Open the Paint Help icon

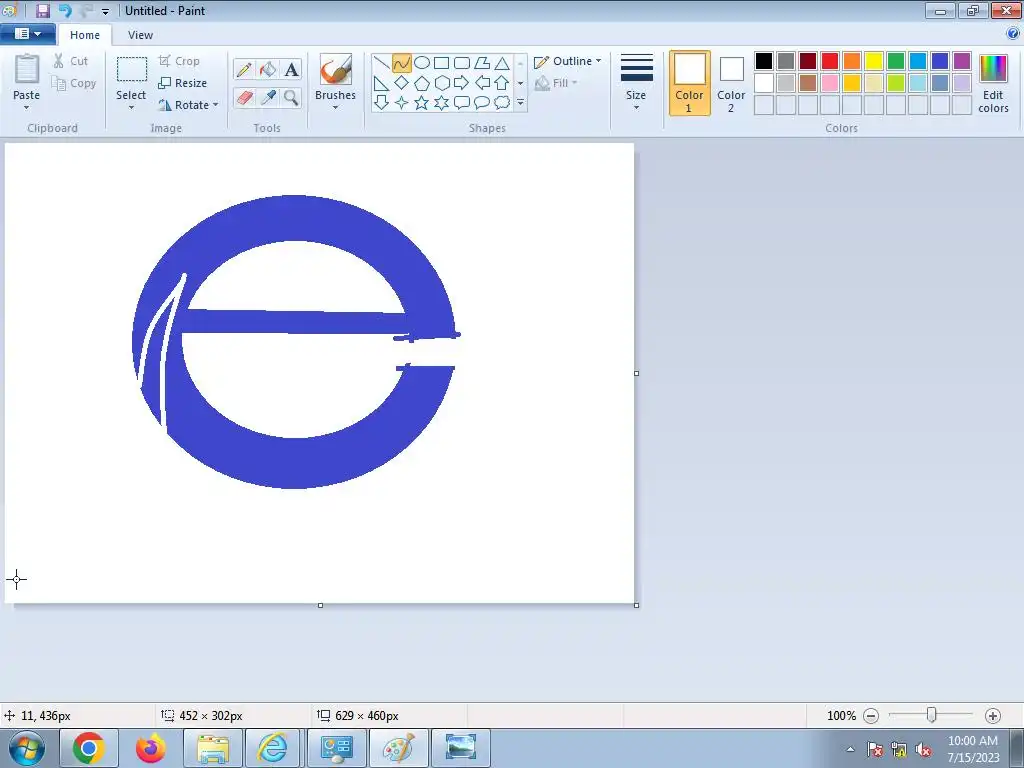[x=1013, y=33]
